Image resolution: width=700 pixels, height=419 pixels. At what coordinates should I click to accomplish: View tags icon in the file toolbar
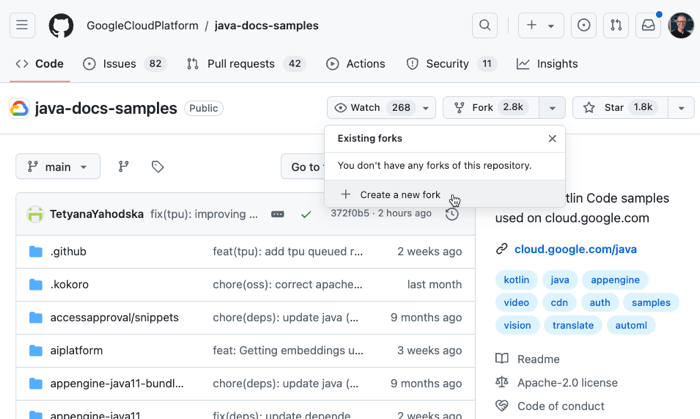click(157, 167)
